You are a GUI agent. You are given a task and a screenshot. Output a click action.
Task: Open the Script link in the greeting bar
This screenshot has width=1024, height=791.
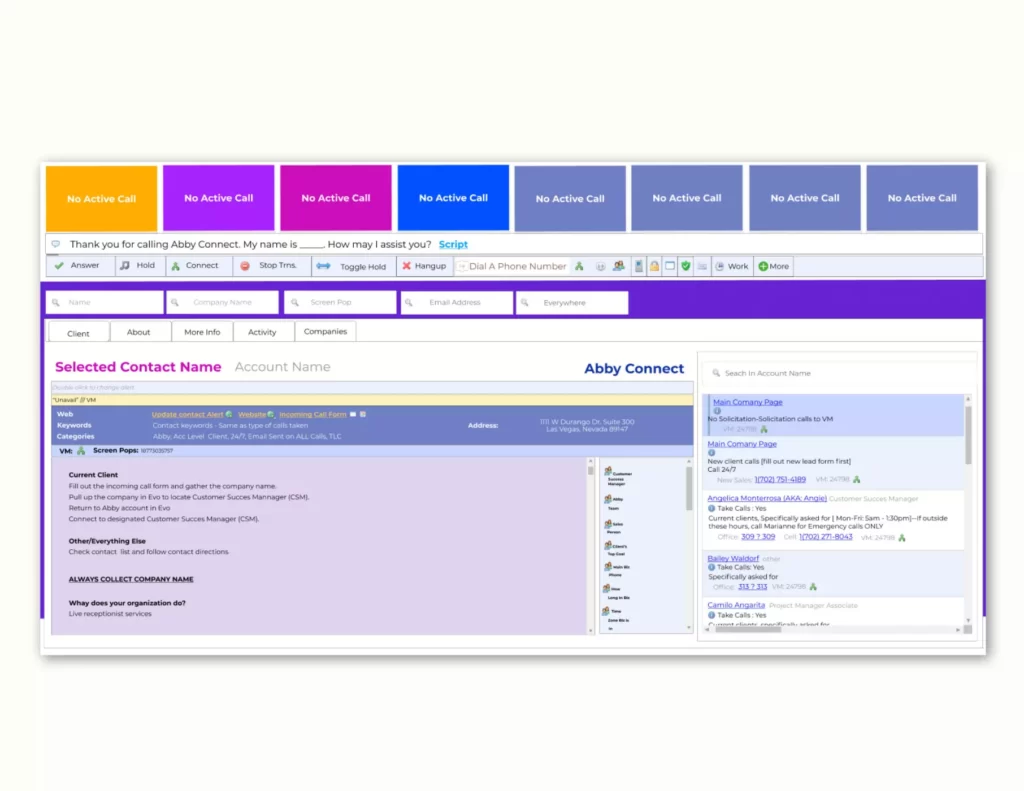pyautogui.click(x=453, y=244)
